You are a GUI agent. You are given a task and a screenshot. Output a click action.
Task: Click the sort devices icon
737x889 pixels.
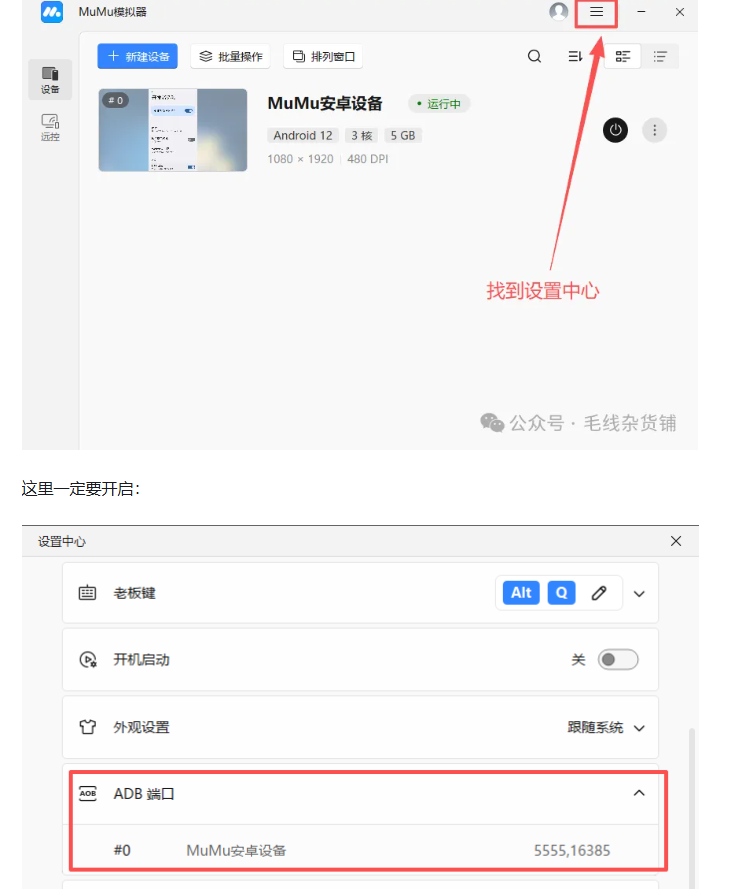pos(575,56)
